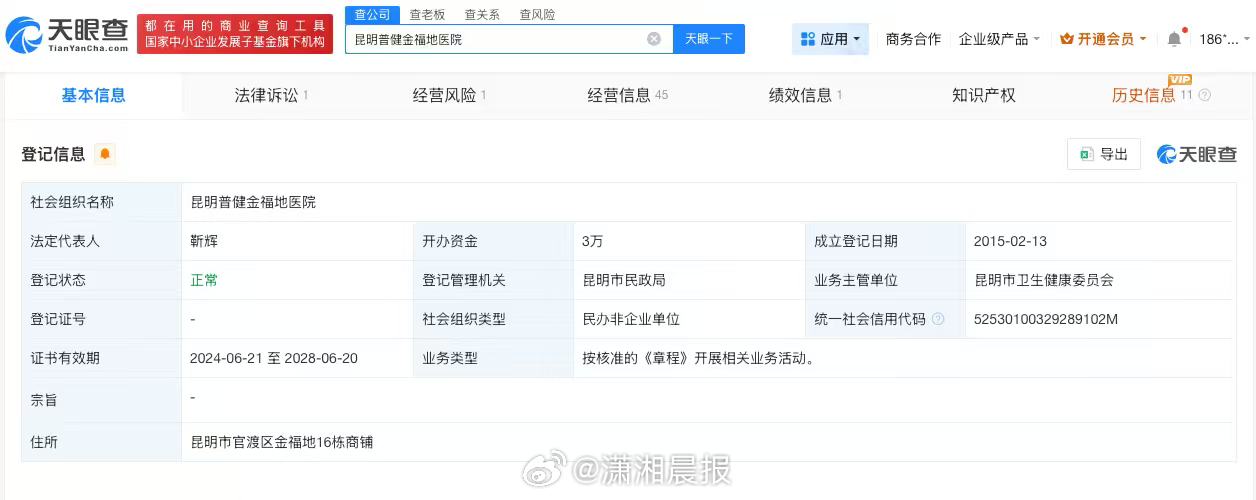The width and height of the screenshot is (1256, 500).
Task: Click the orange alert bell beside 登记信息
Action: coord(105,154)
